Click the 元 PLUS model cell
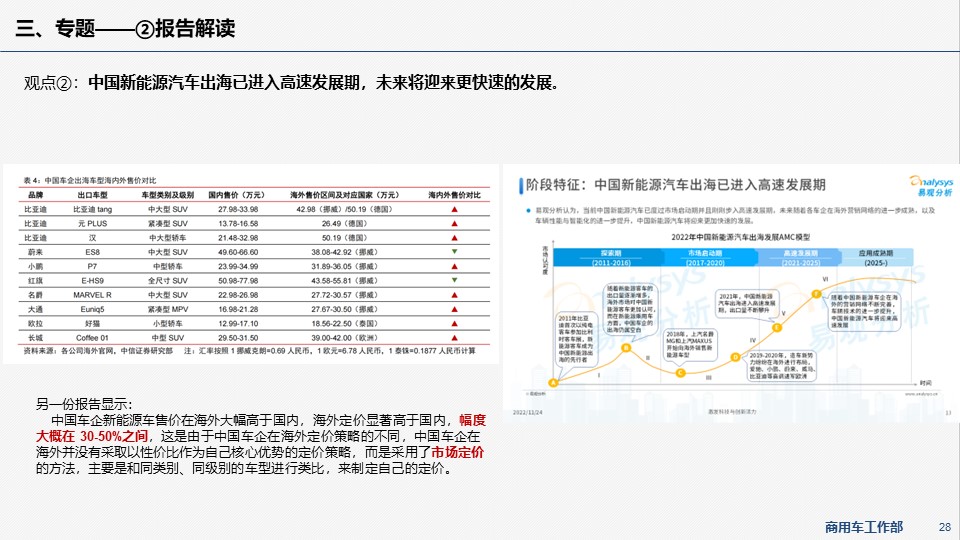The height and width of the screenshot is (540, 960). (x=92, y=223)
